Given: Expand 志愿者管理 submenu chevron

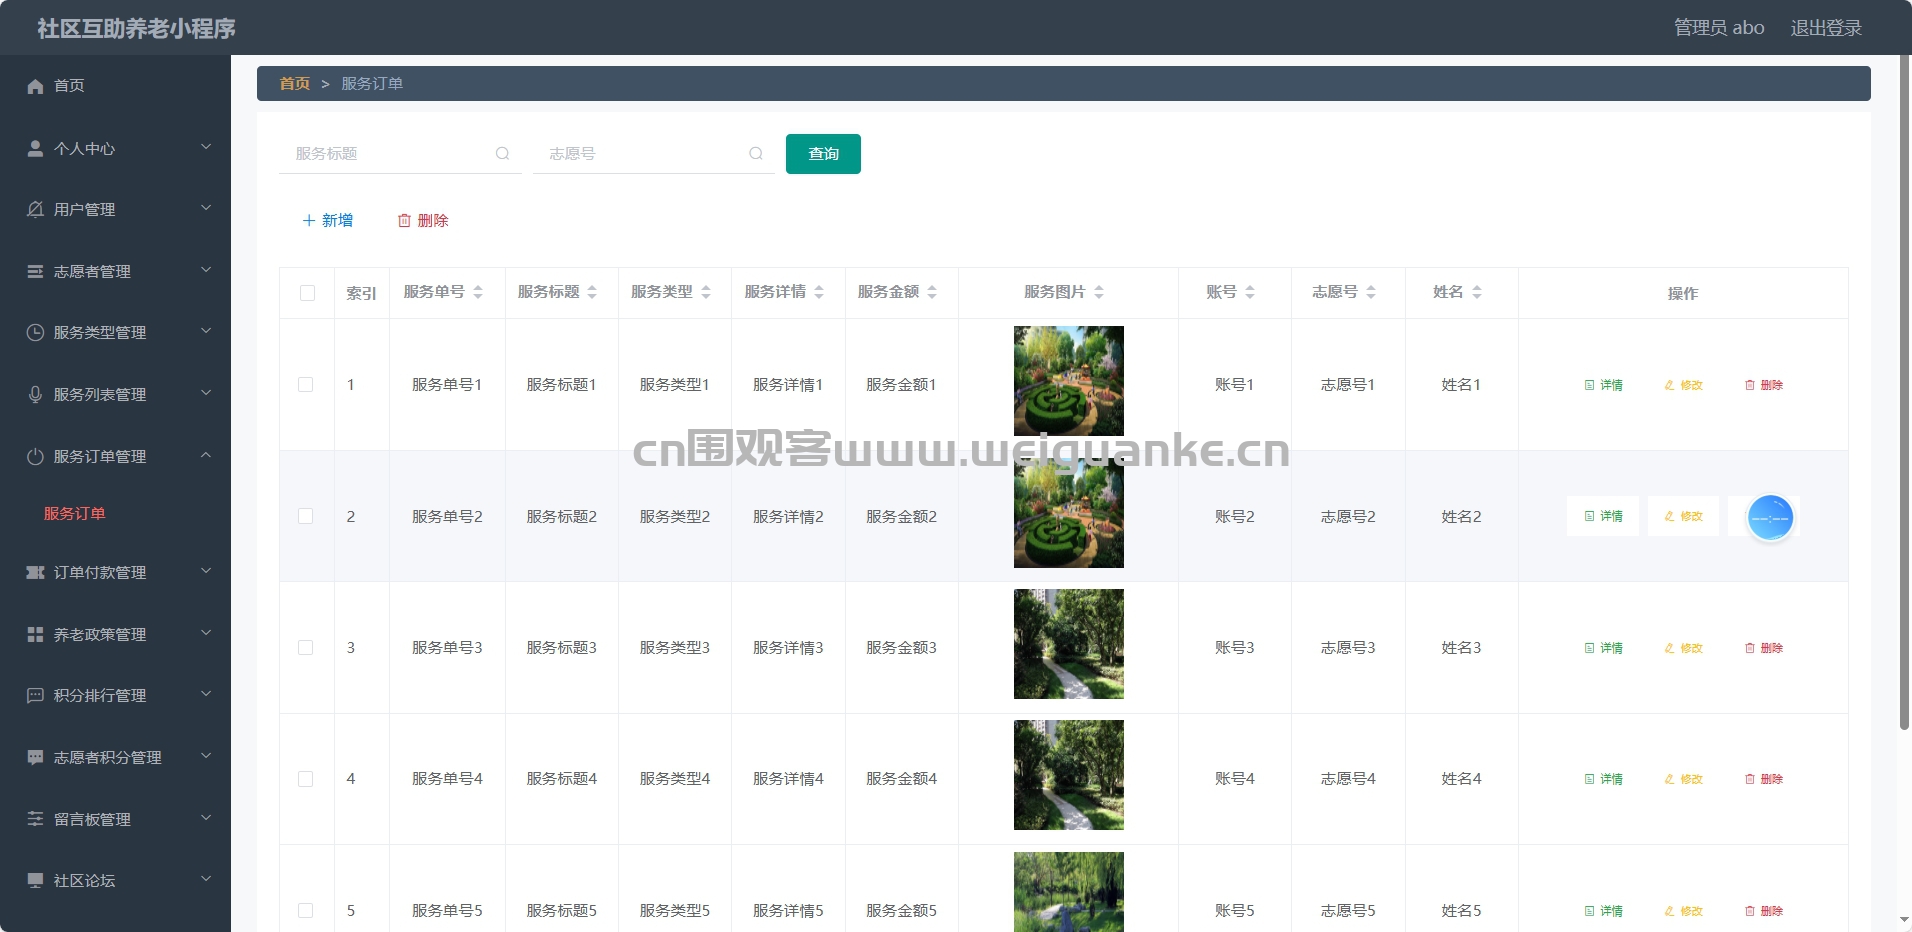Looking at the screenshot, I should (206, 270).
